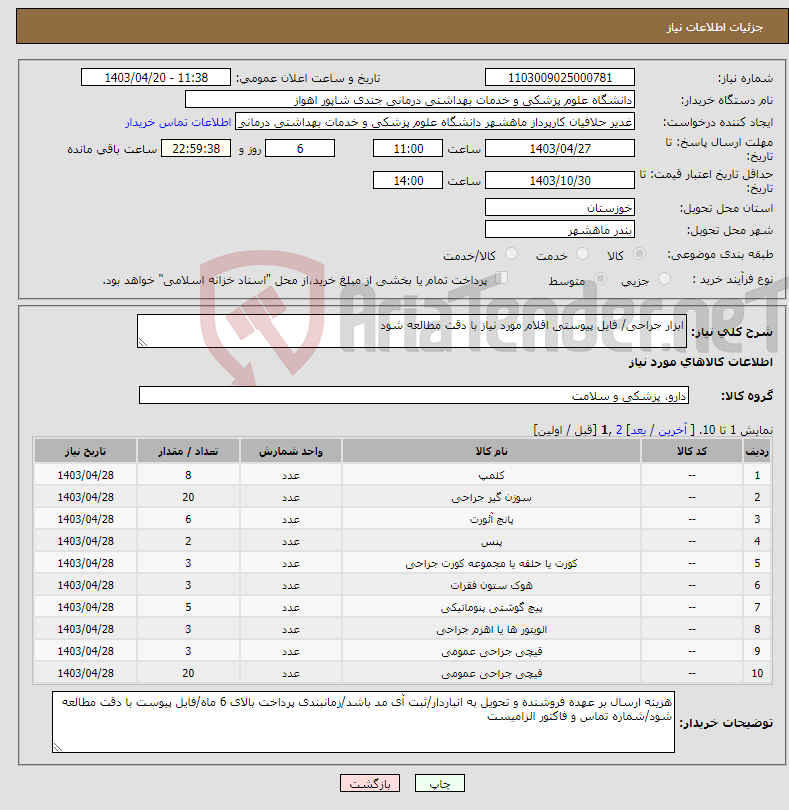This screenshot has height=810, width=789.
Task: Click the response deadline date 1403/04/27 field
Action: [560, 149]
